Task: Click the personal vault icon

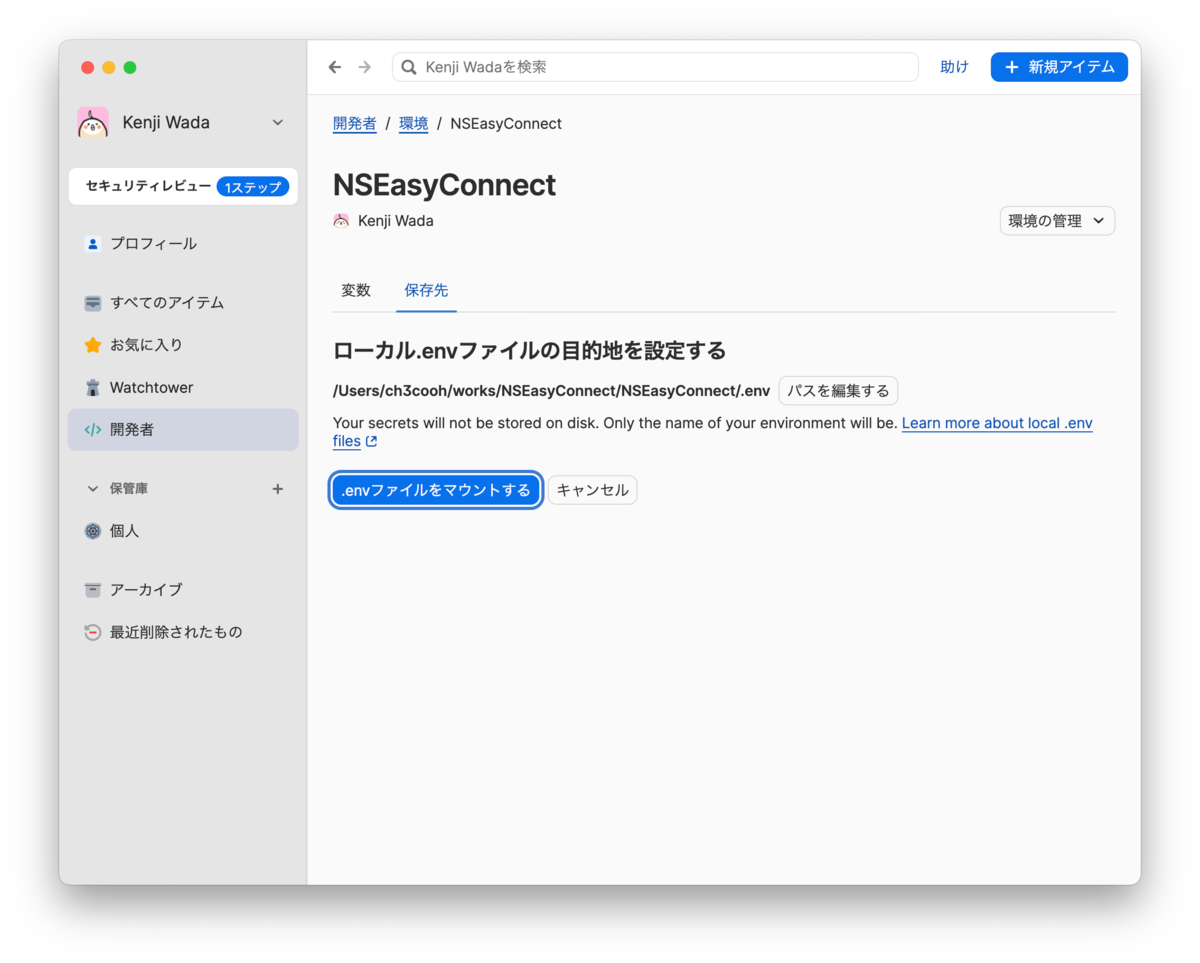Action: (x=93, y=531)
